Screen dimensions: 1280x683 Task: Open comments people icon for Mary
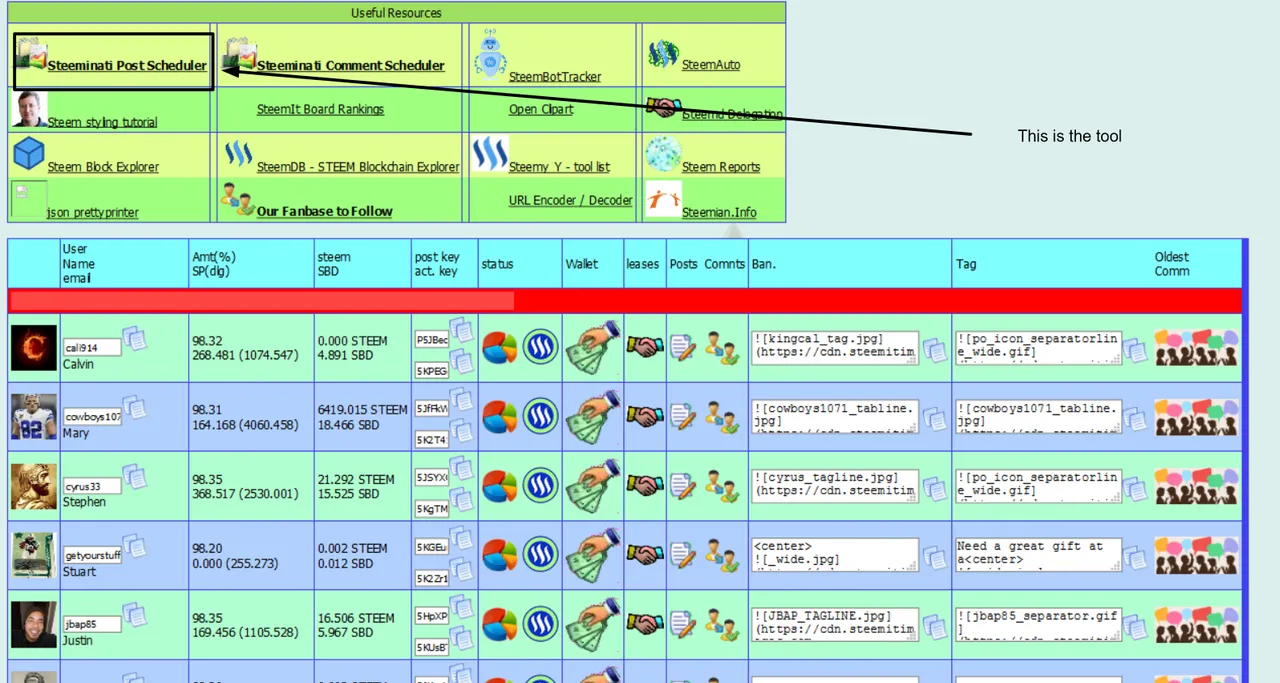[x=722, y=416]
